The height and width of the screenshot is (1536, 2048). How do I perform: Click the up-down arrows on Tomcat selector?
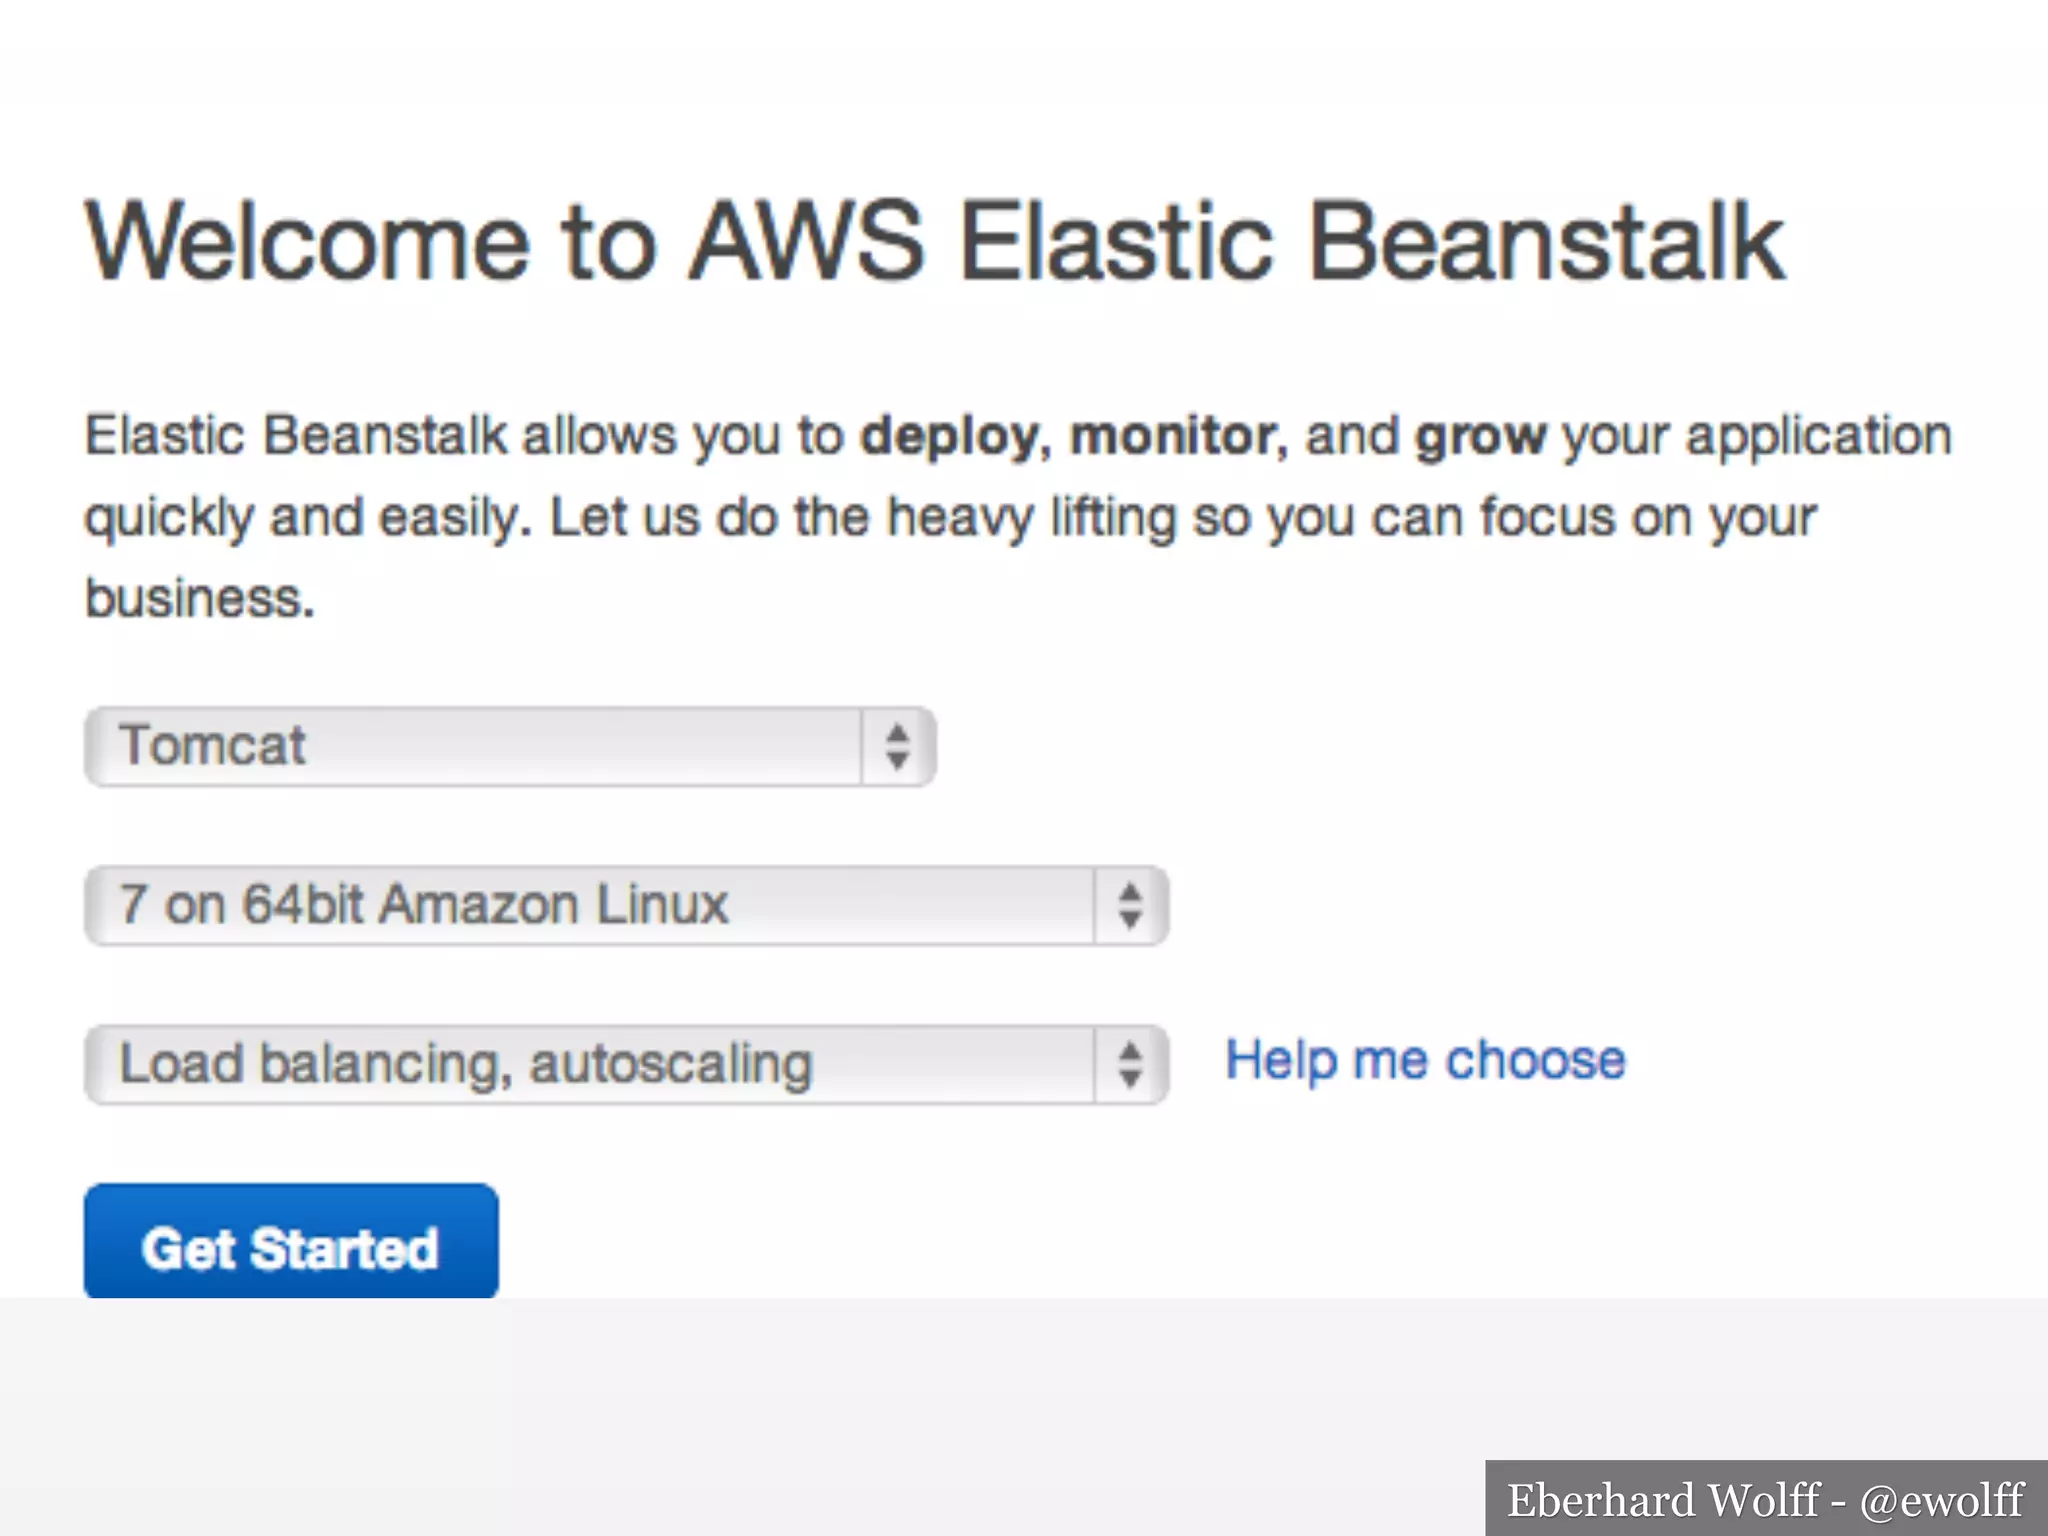click(897, 747)
